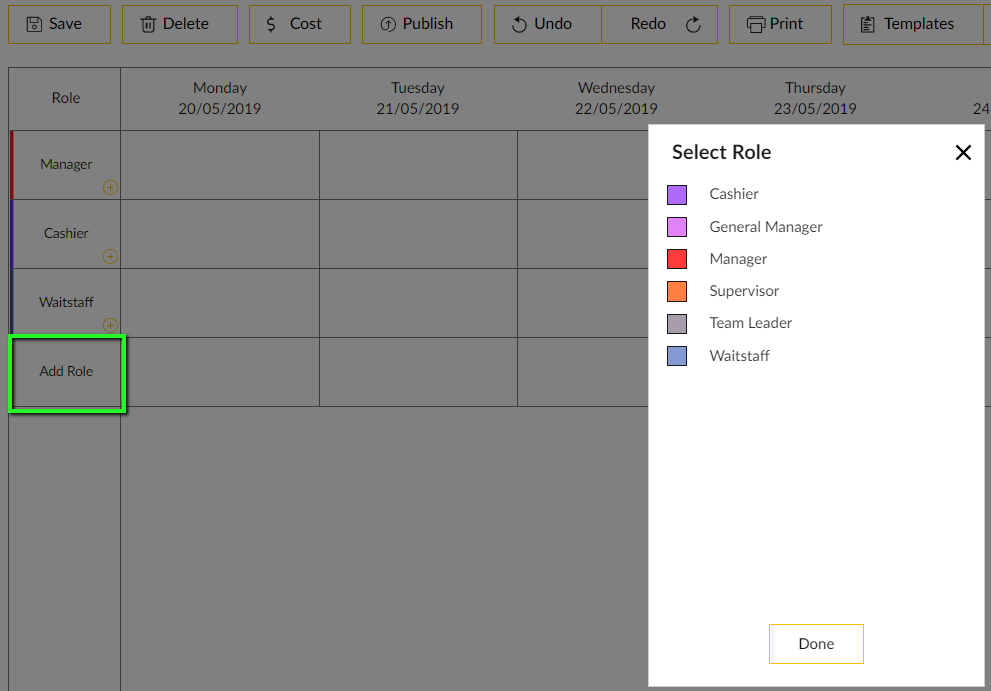Click the orange Supervisor color swatch
Screen dimensions: 991x691
point(679,291)
